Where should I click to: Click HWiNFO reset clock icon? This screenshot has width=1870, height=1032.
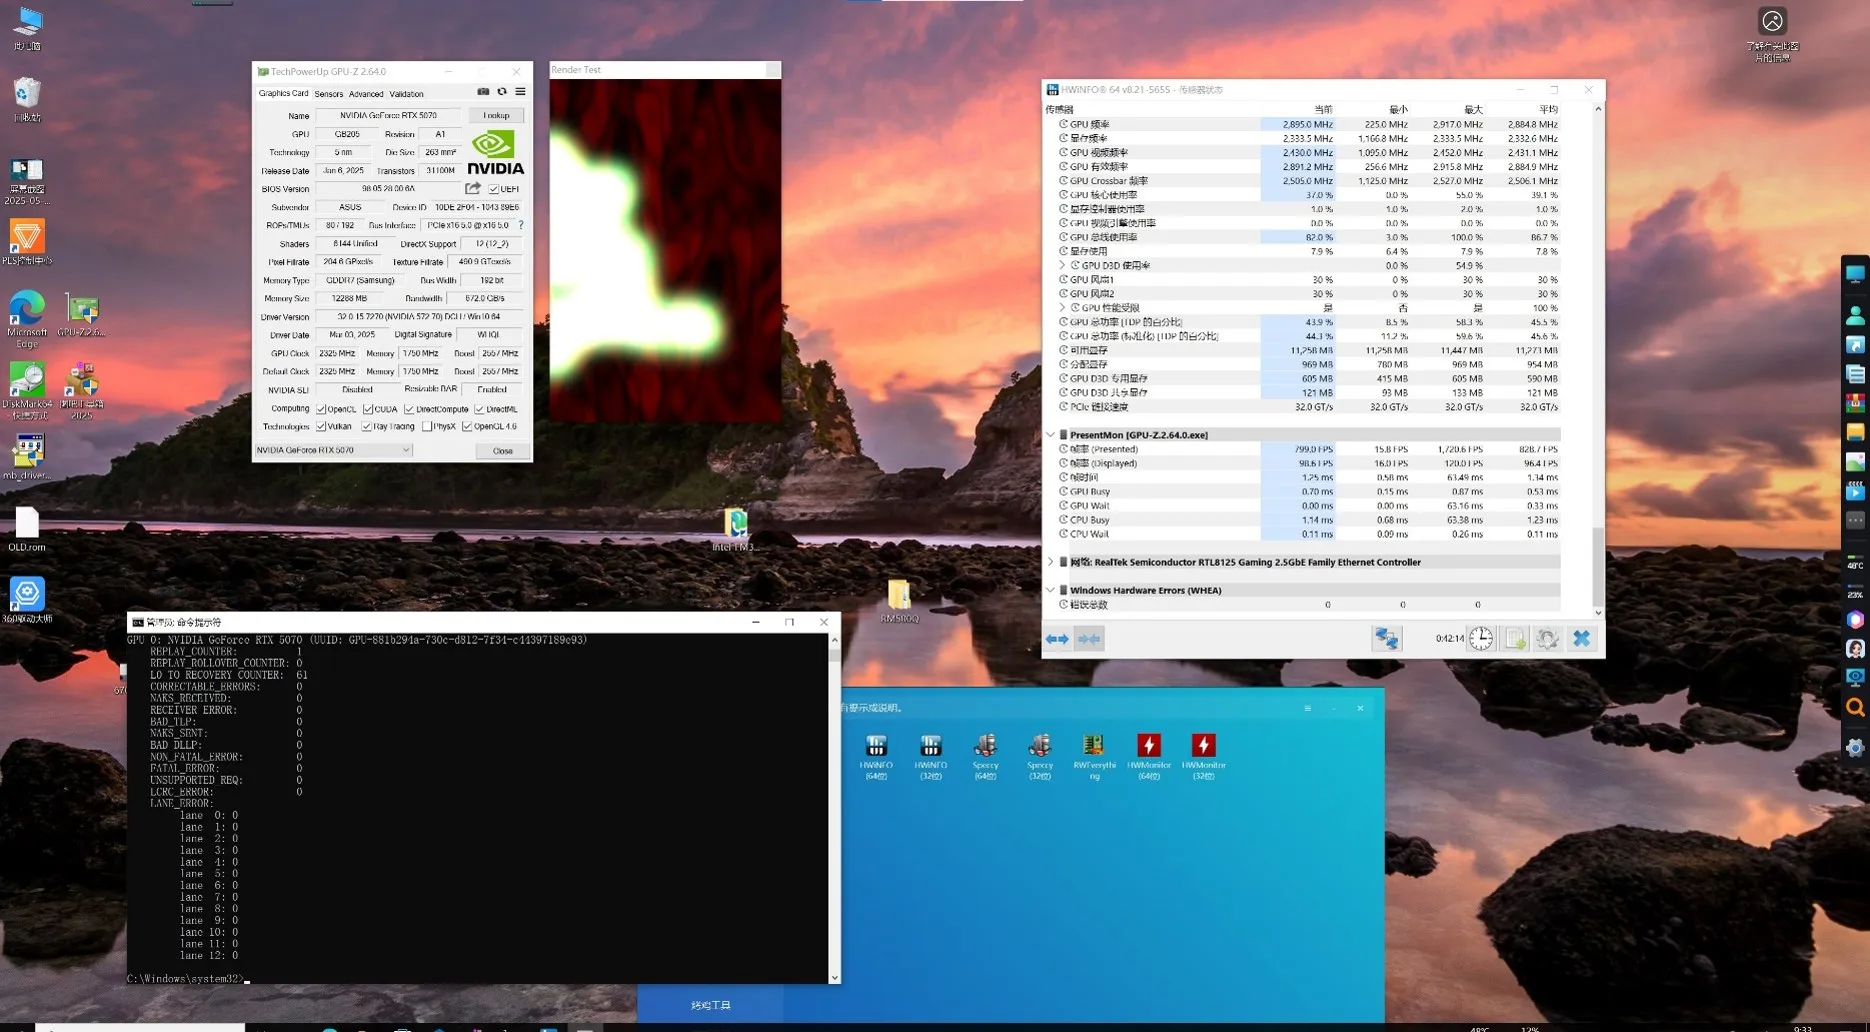pyautogui.click(x=1481, y=639)
